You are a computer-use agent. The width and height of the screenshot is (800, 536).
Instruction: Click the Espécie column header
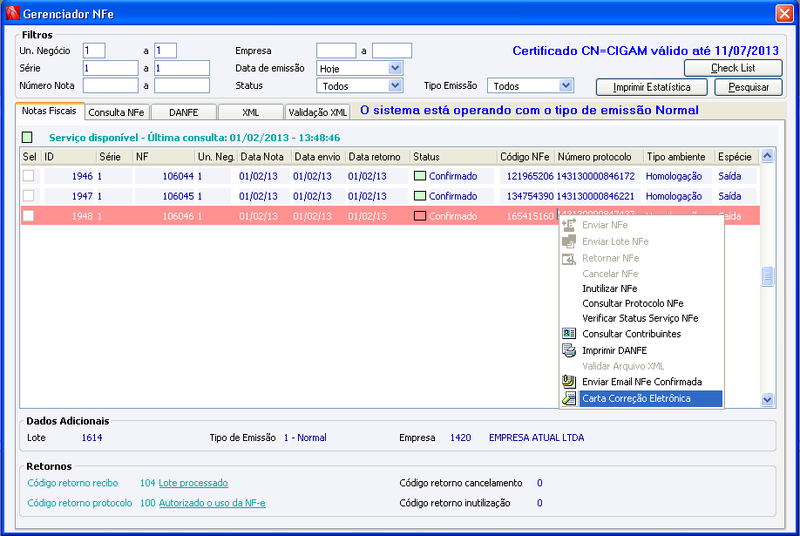(x=736, y=157)
